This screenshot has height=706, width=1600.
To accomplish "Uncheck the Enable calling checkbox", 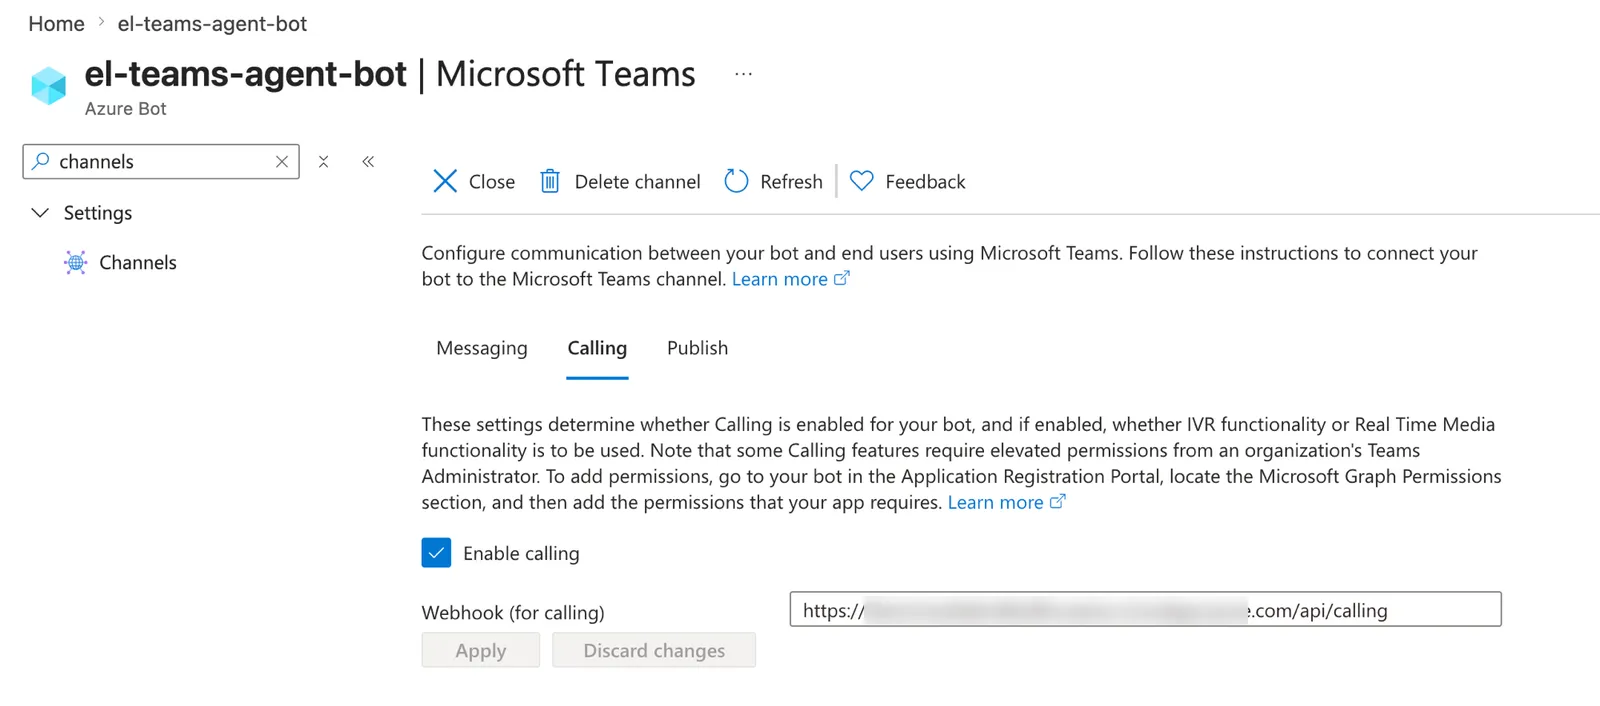I will point(436,553).
